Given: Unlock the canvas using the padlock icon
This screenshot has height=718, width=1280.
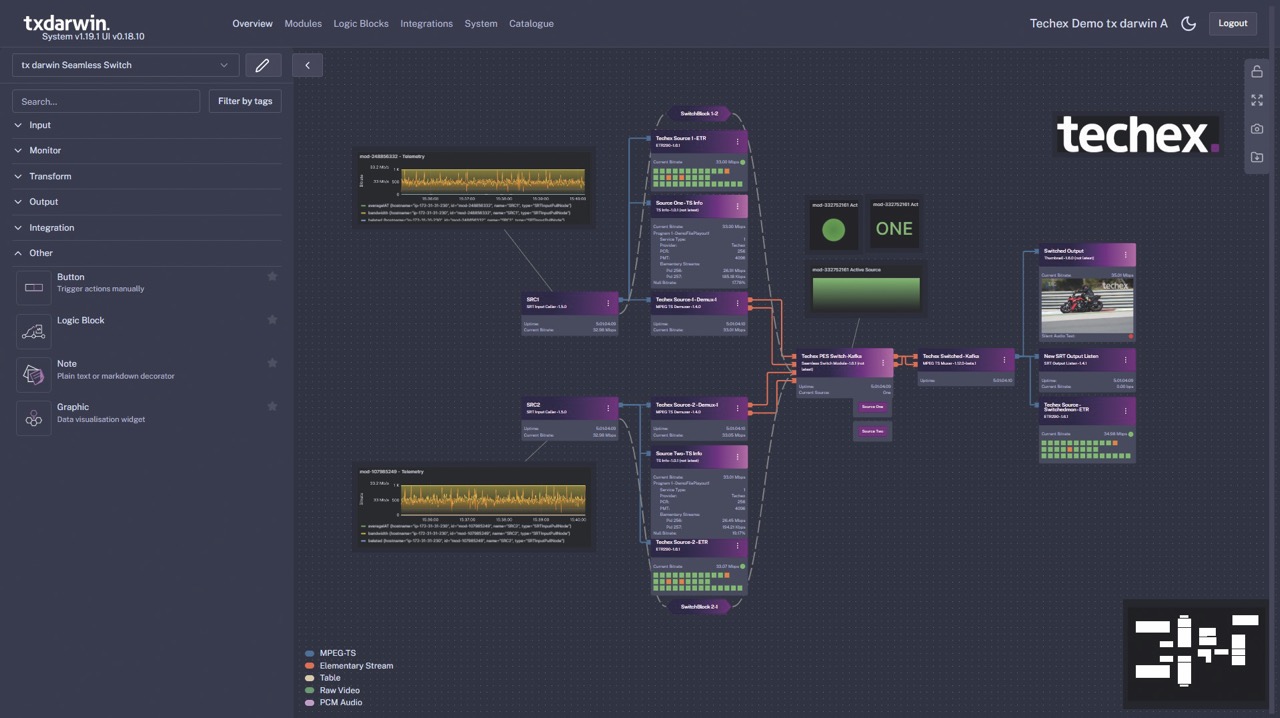Looking at the screenshot, I should pos(1257,71).
